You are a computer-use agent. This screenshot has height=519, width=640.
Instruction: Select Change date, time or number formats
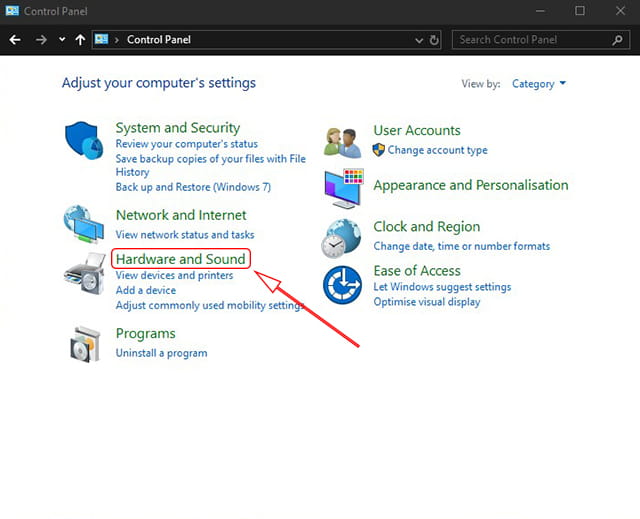click(x=462, y=246)
